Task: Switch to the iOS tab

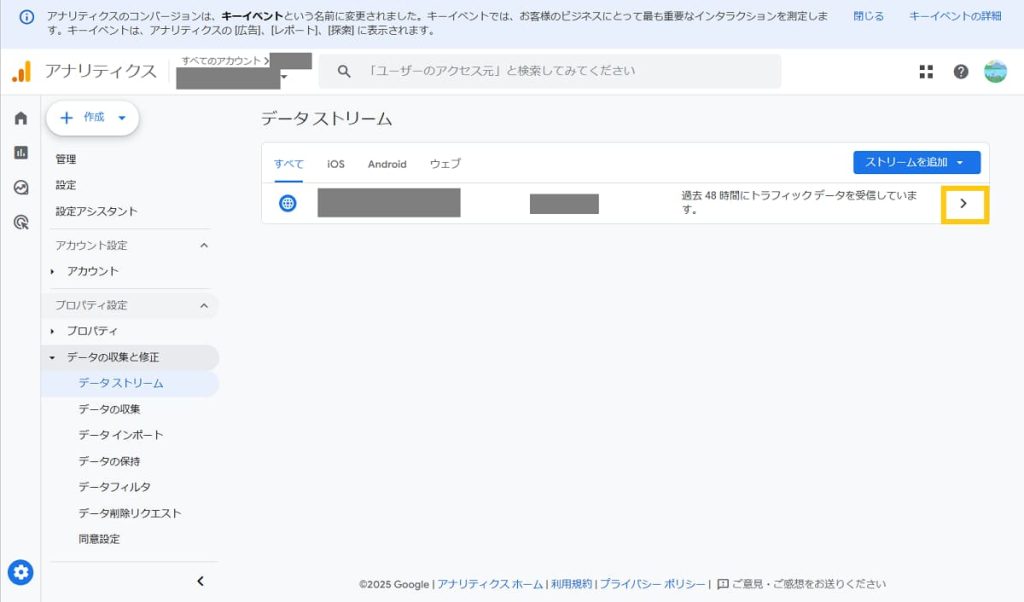Action: [x=336, y=164]
